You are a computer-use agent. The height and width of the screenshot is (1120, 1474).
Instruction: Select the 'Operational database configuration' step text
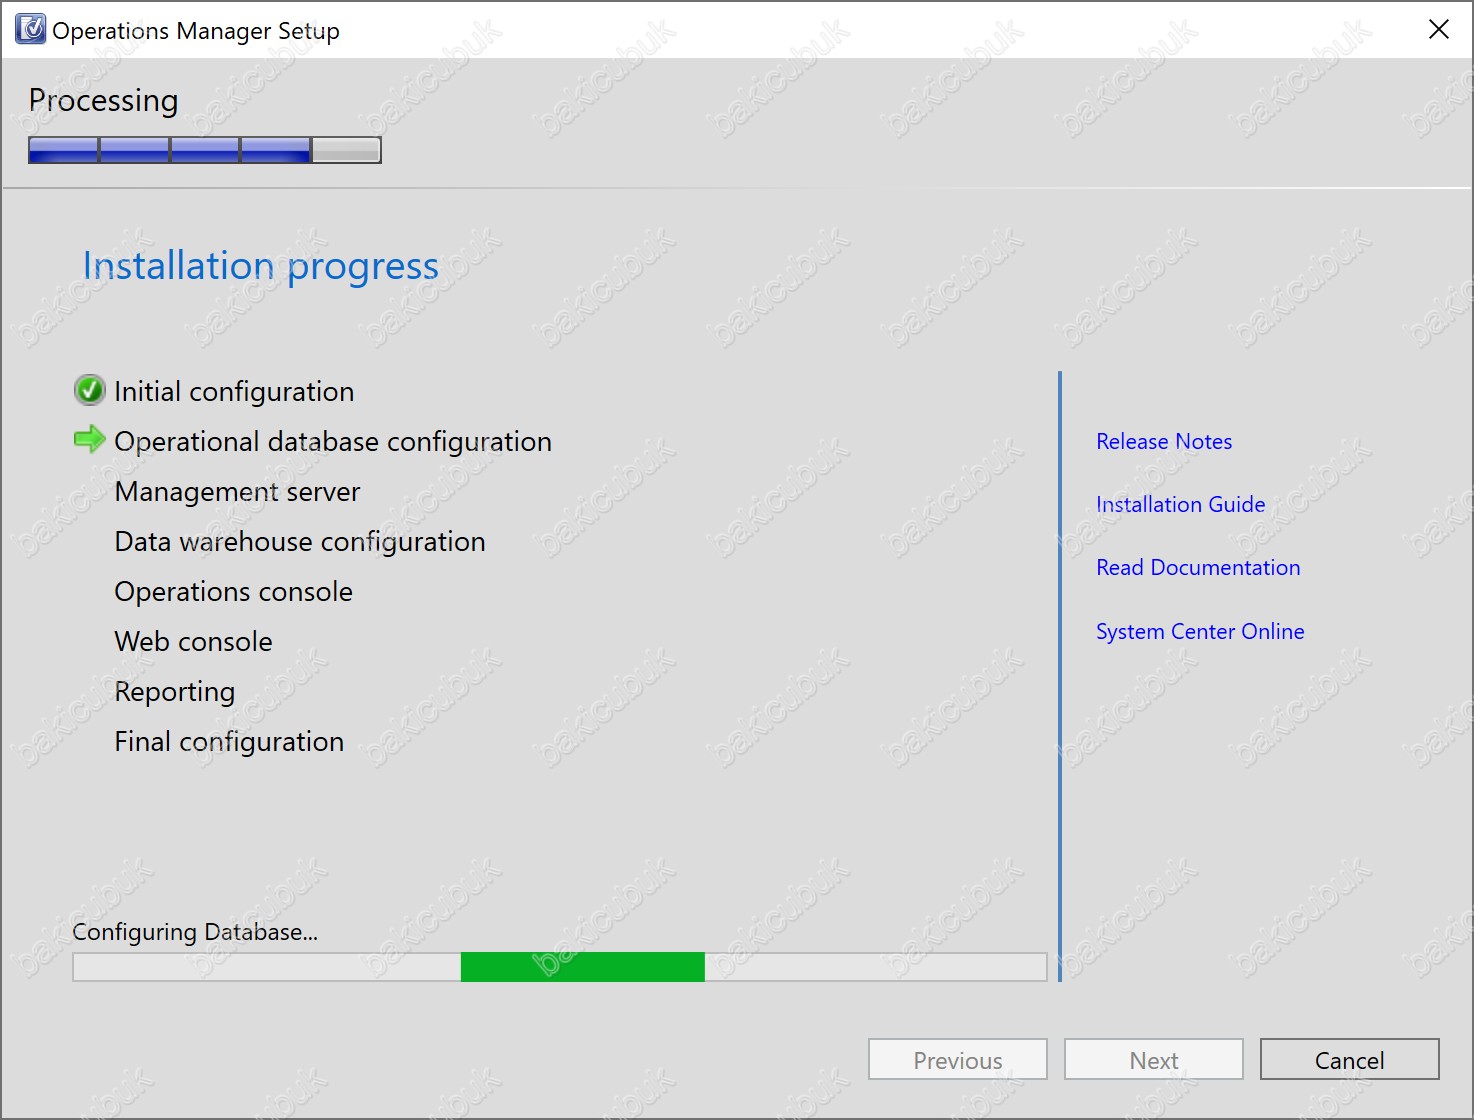333,441
